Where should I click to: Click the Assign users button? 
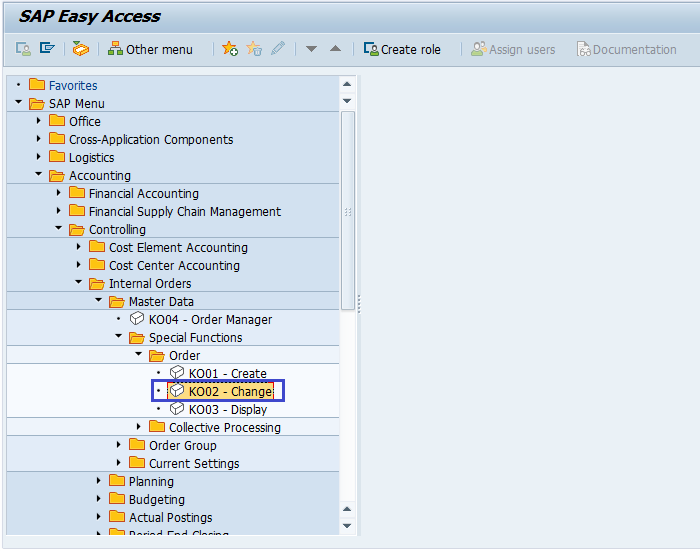(513, 49)
